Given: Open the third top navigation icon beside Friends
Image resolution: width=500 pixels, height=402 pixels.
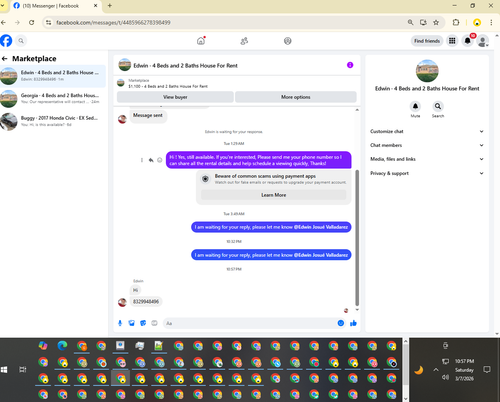Looking at the screenshot, I should tap(287, 41).
